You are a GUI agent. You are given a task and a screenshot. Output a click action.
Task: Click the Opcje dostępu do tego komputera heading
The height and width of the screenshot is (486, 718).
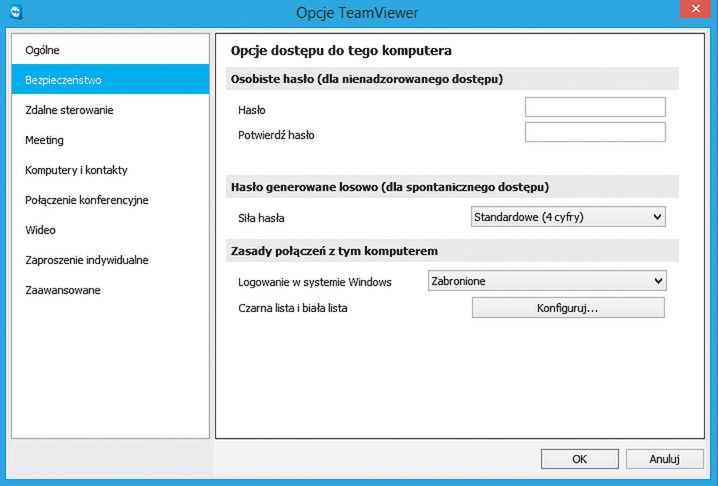pos(341,51)
